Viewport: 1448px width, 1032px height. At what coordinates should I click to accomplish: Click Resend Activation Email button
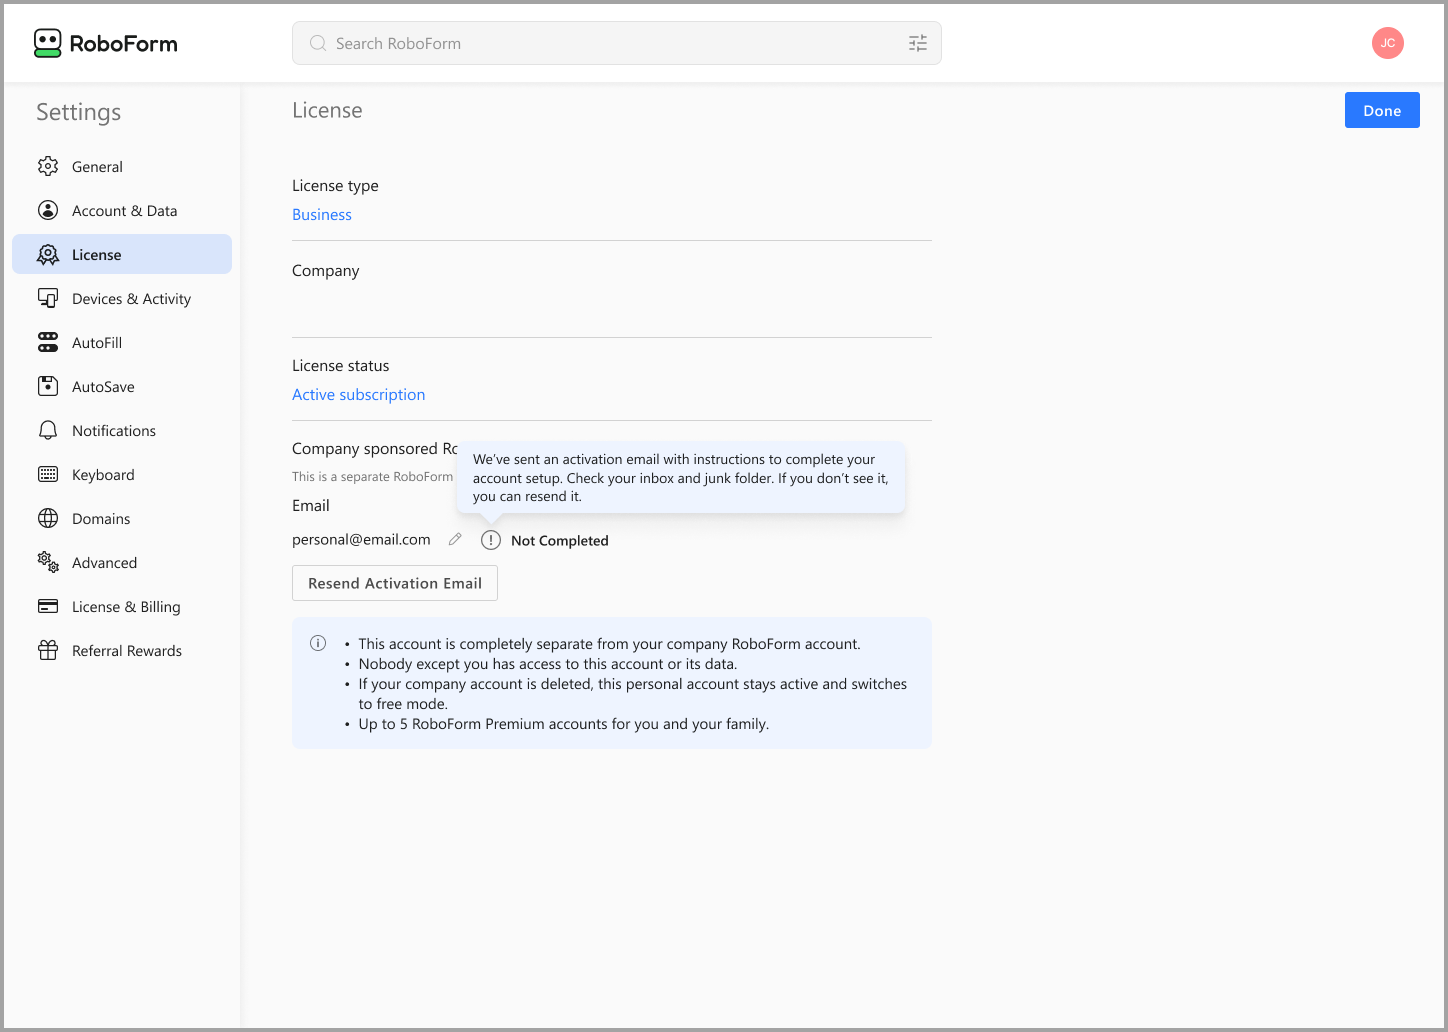click(x=394, y=583)
